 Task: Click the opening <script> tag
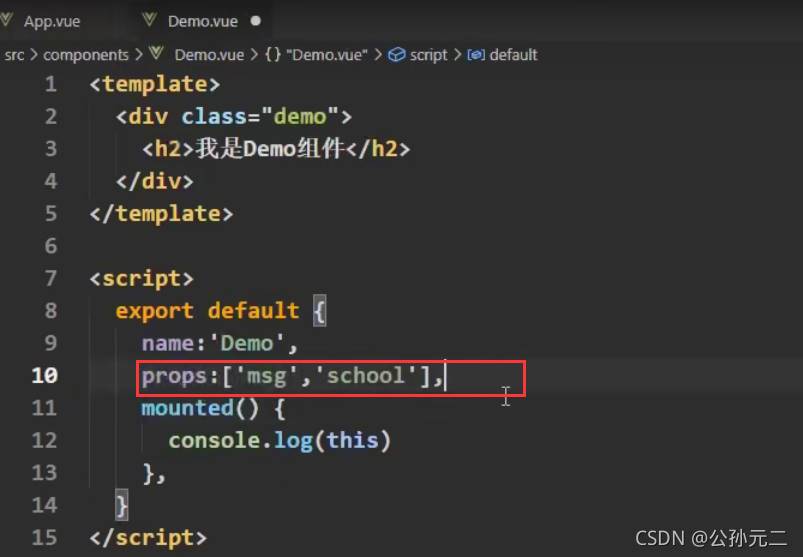click(142, 278)
